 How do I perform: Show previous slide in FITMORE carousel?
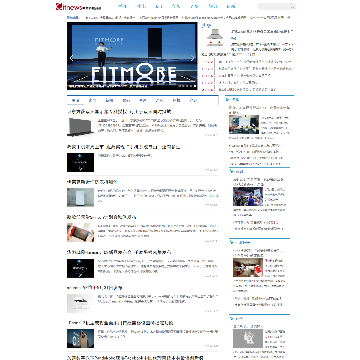coord(71,58)
